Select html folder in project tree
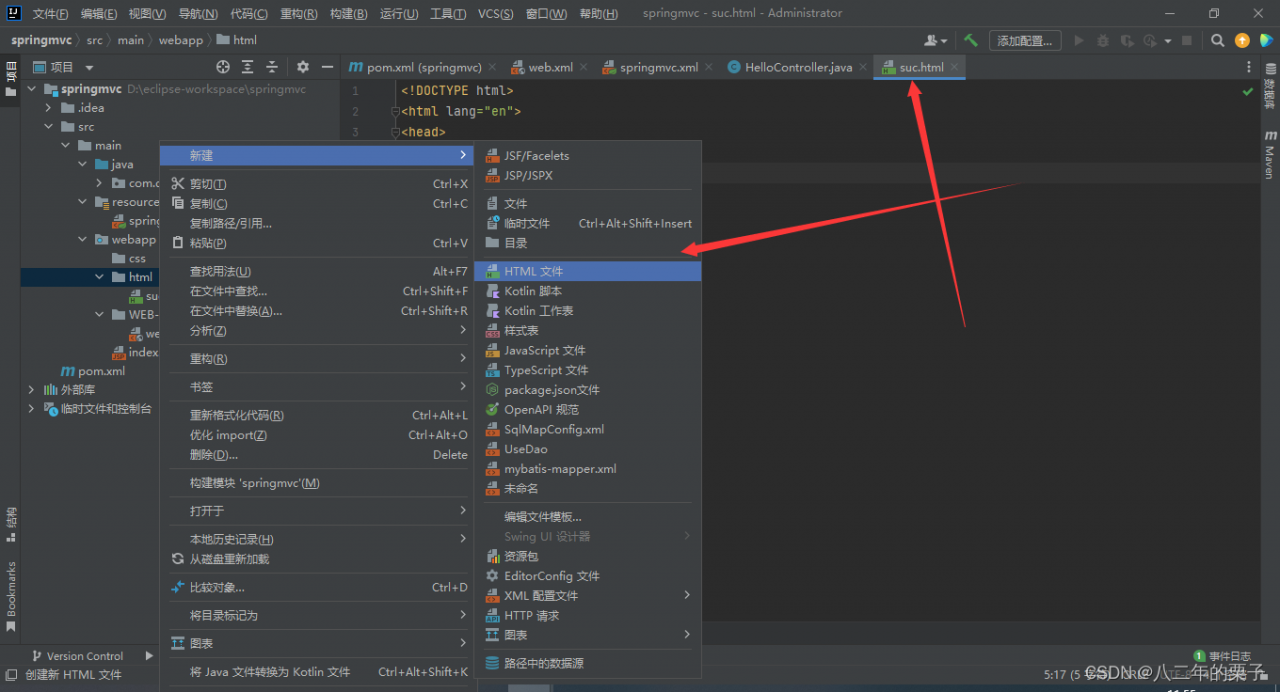 click(140, 277)
